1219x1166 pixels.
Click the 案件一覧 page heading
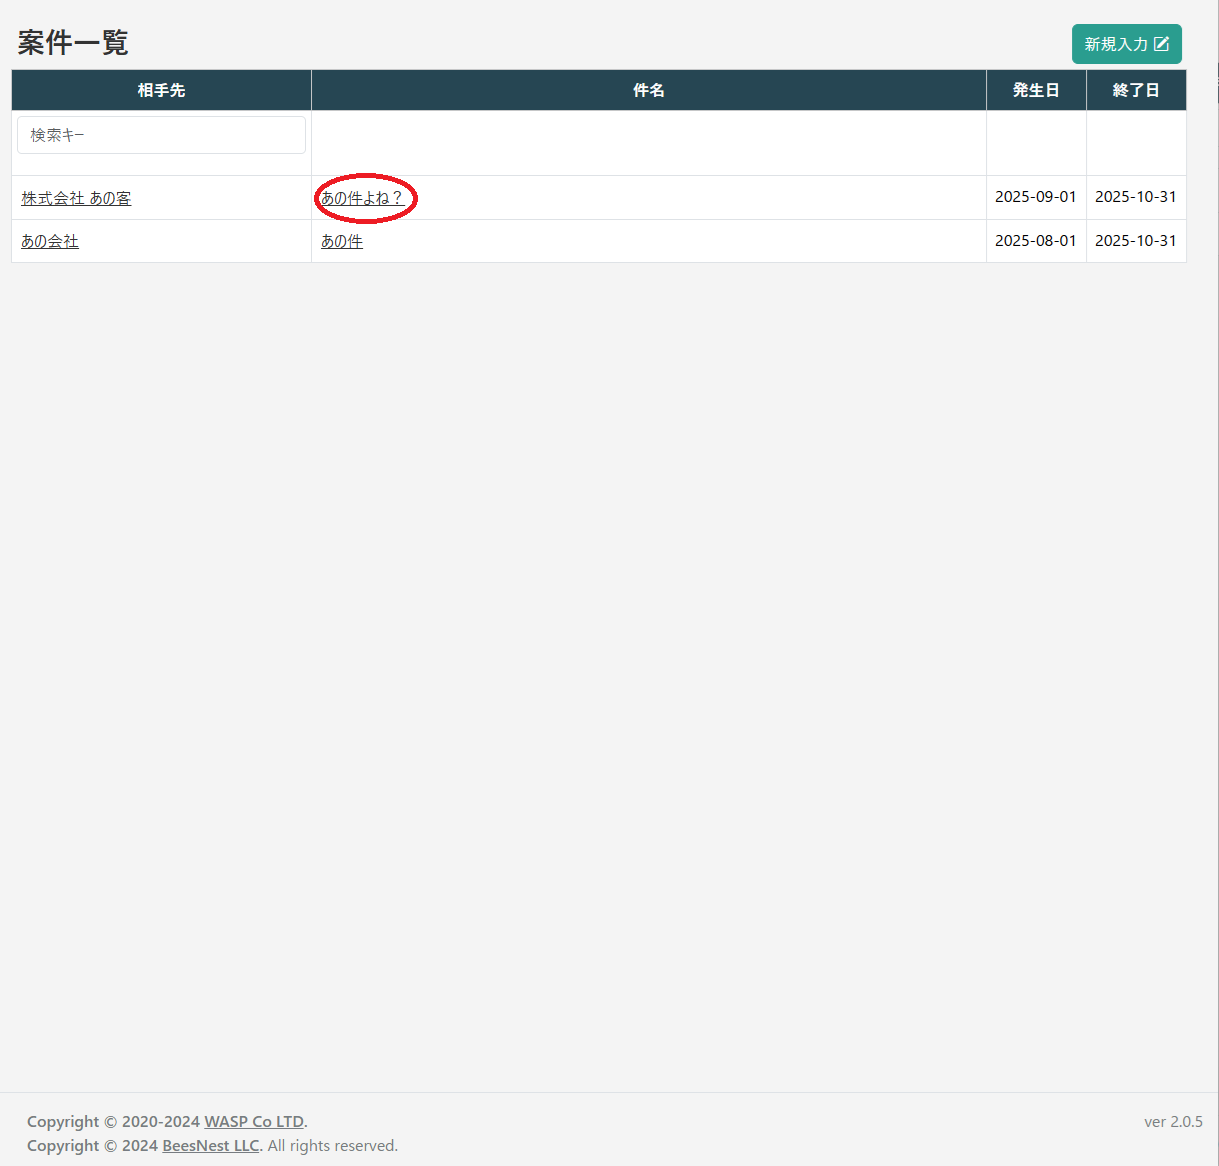[73, 43]
